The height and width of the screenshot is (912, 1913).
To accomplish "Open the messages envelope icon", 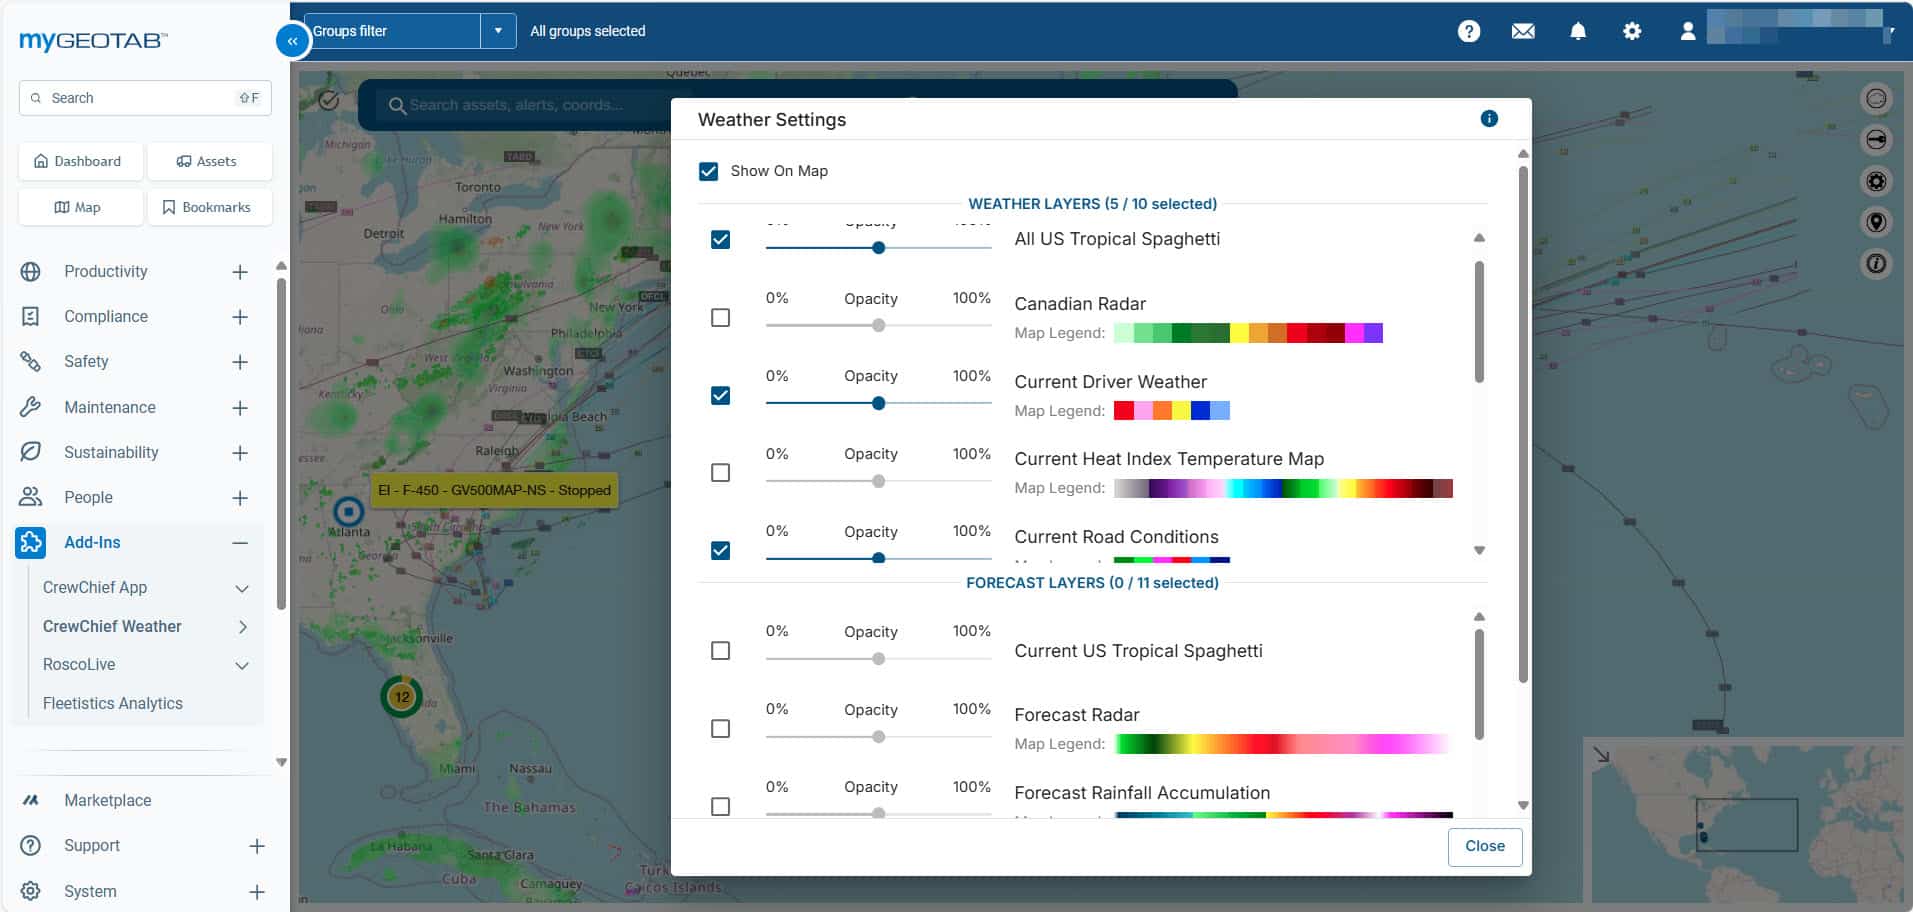I will point(1523,31).
